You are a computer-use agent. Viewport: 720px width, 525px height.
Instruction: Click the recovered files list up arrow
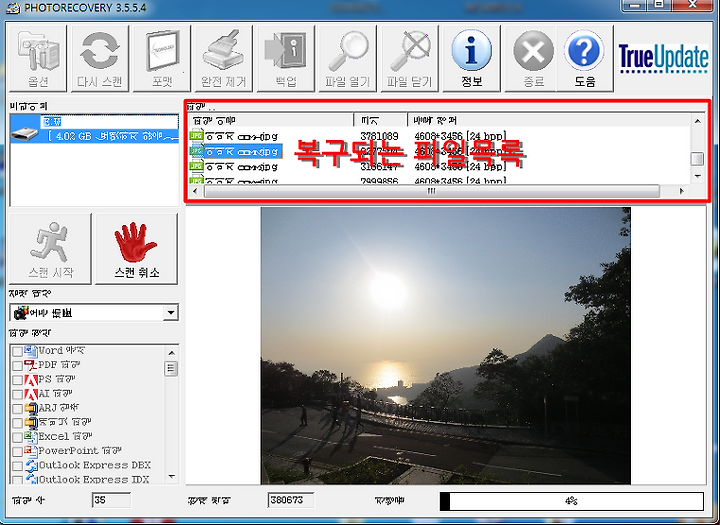point(698,121)
